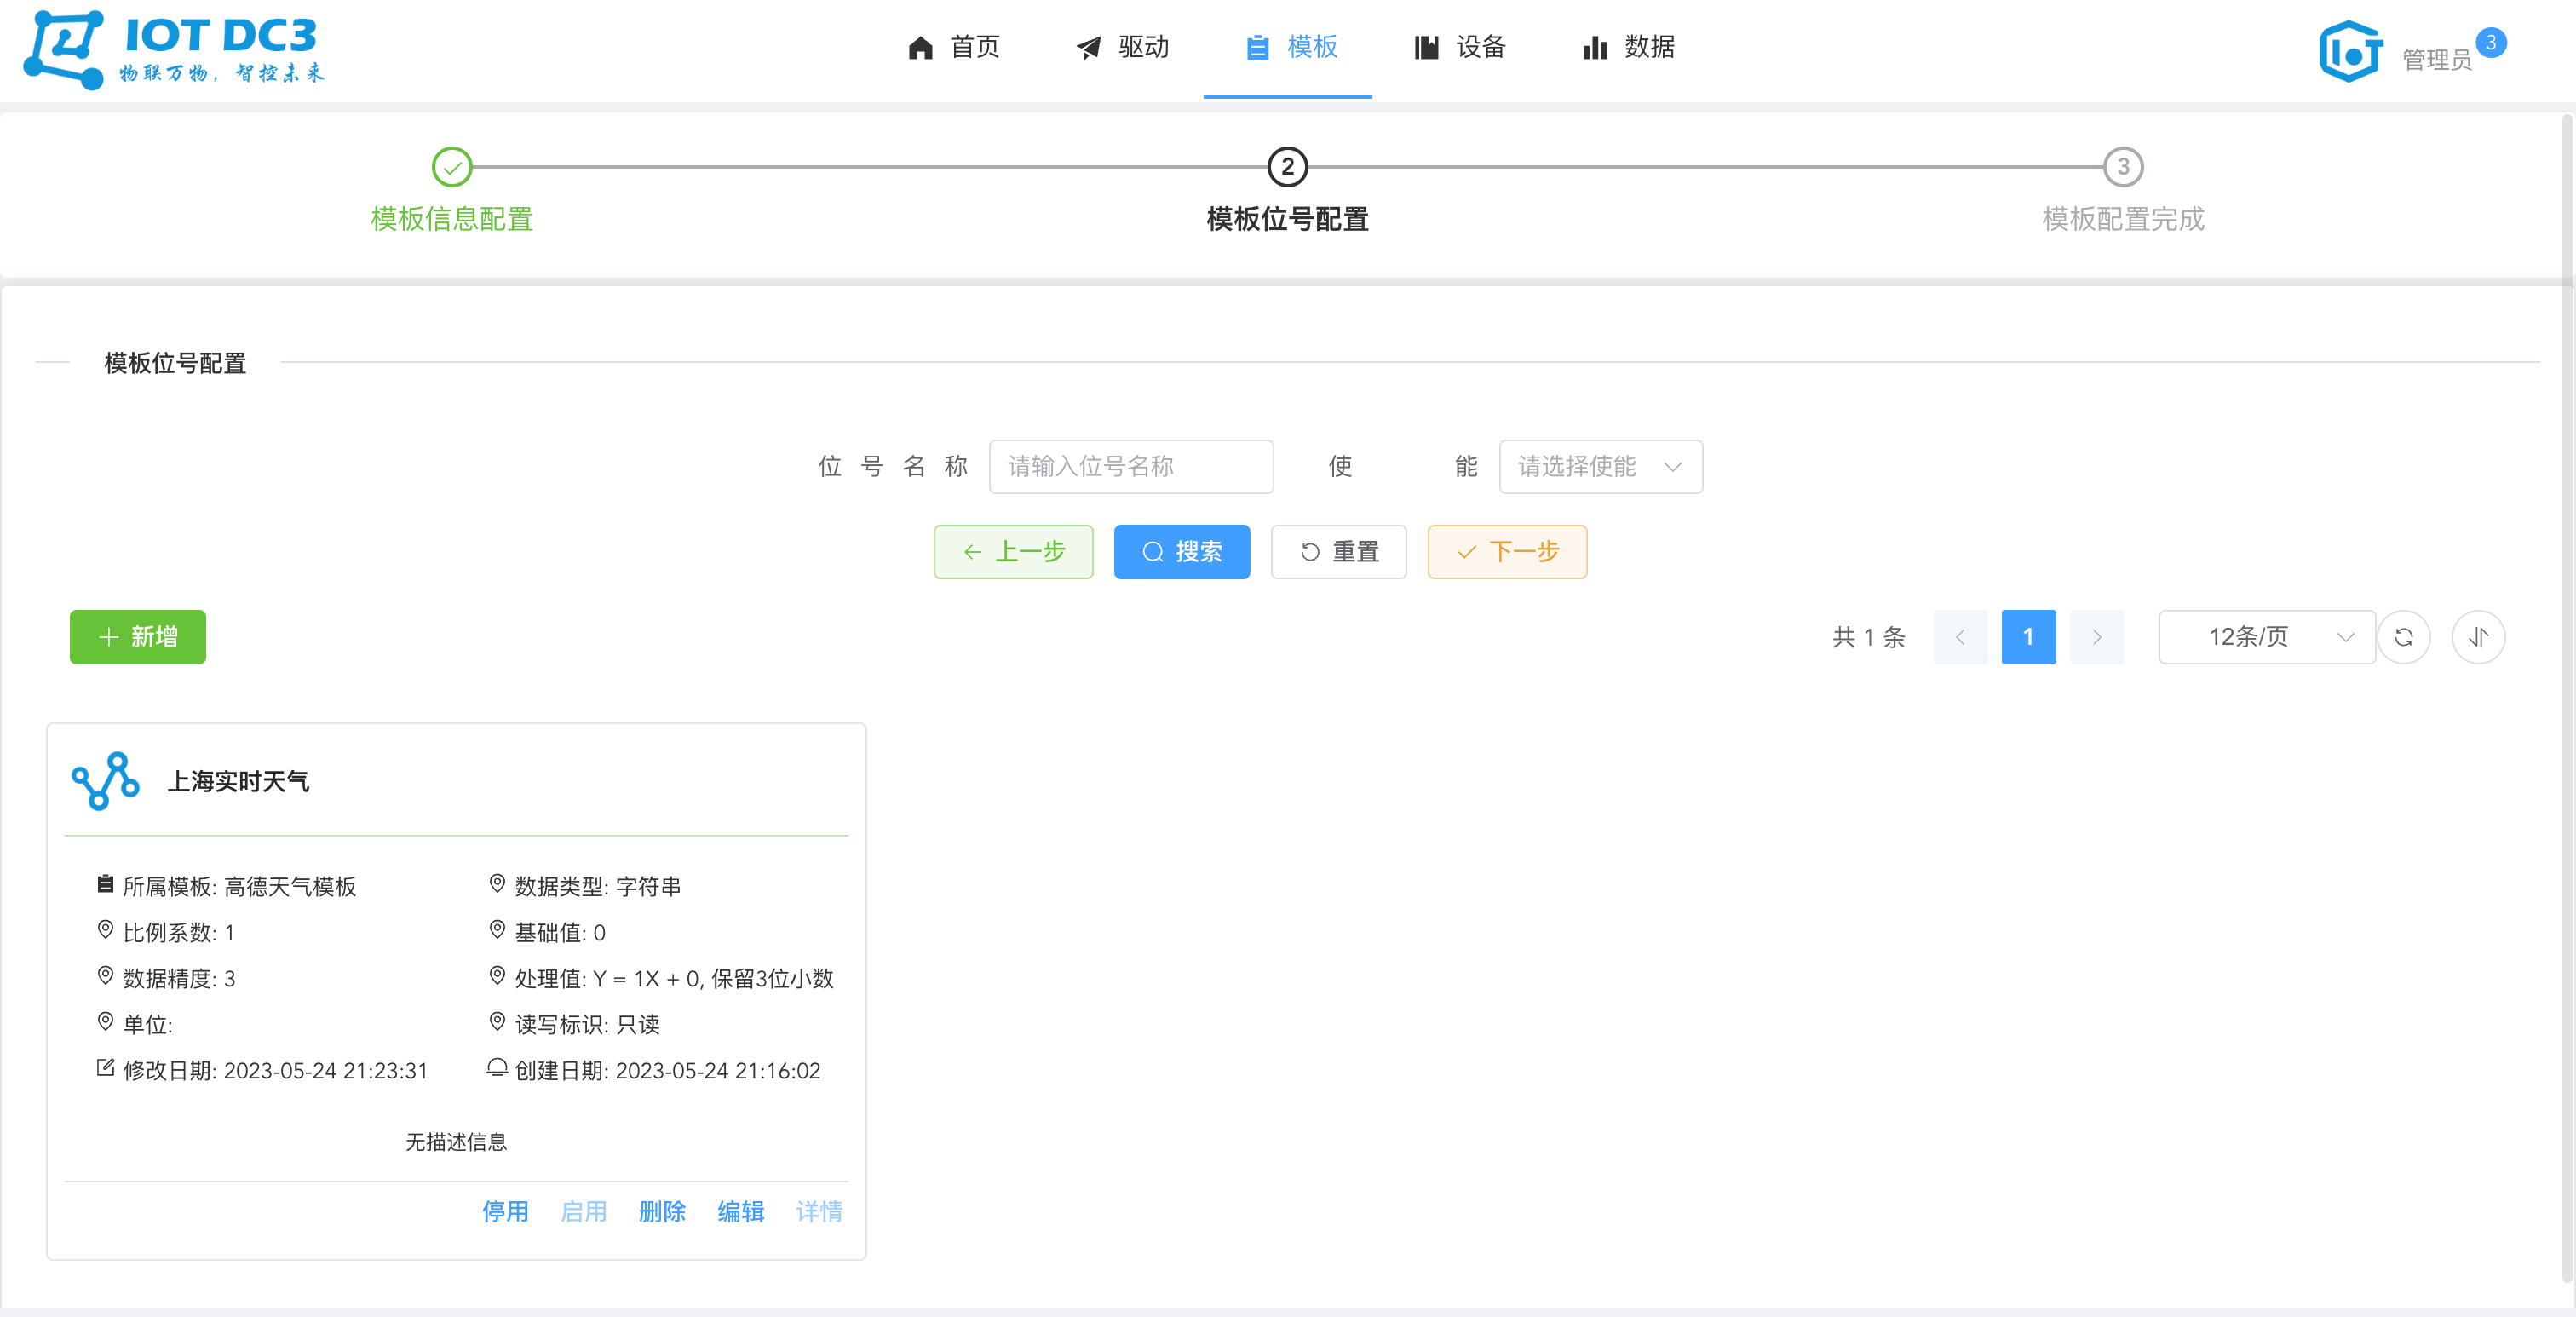Screen dimensions: 2576x1317
Task: Open the 12条/页 page-size dropdown
Action: click(2266, 637)
